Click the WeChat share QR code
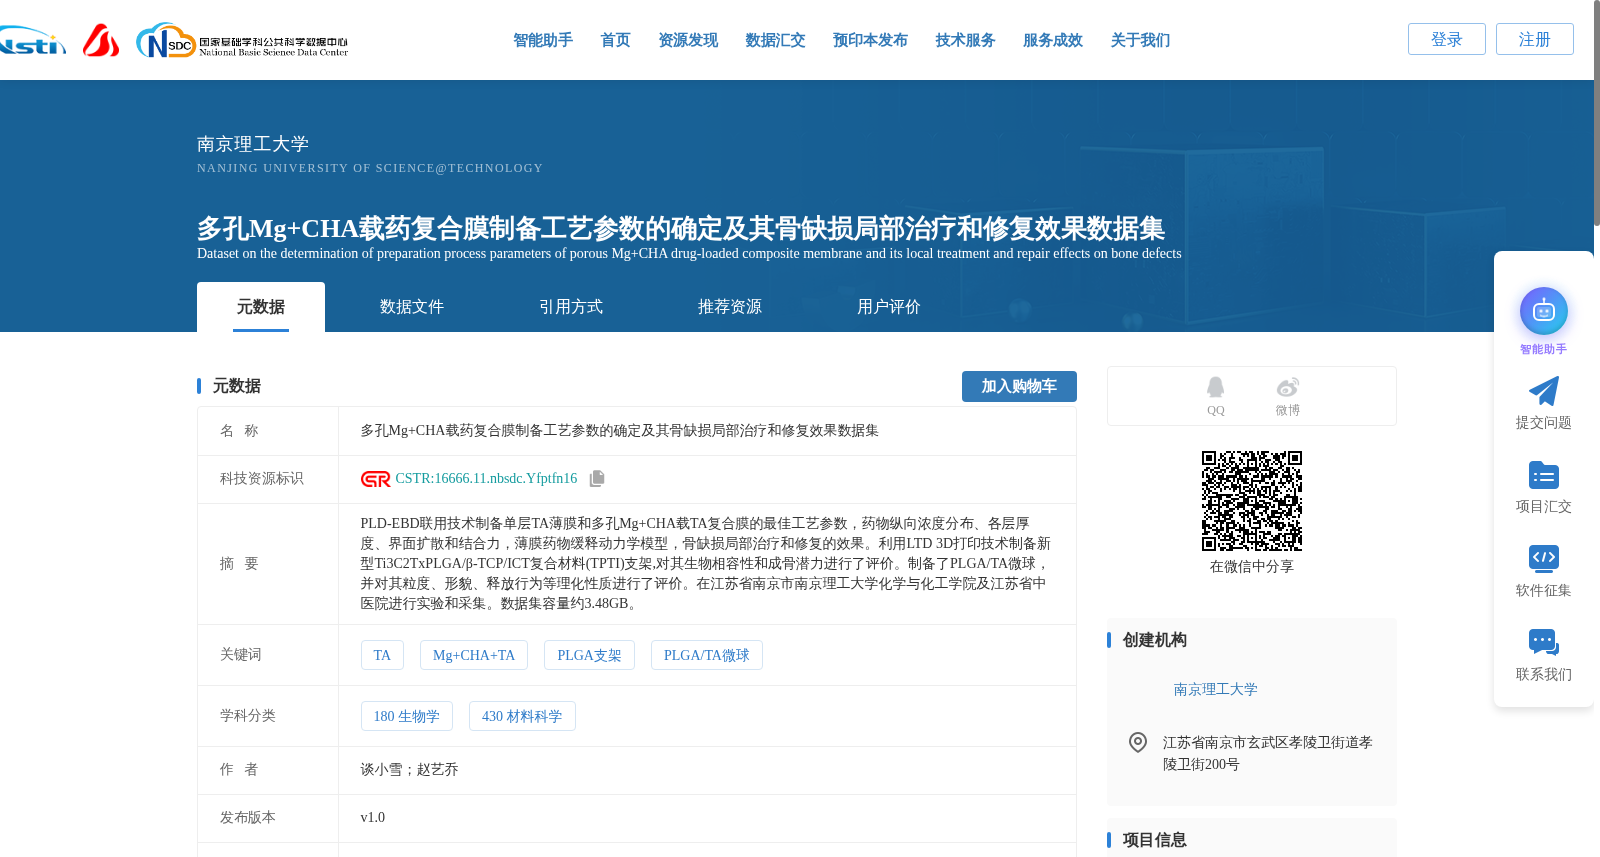This screenshot has height=857, width=1600. click(x=1251, y=500)
